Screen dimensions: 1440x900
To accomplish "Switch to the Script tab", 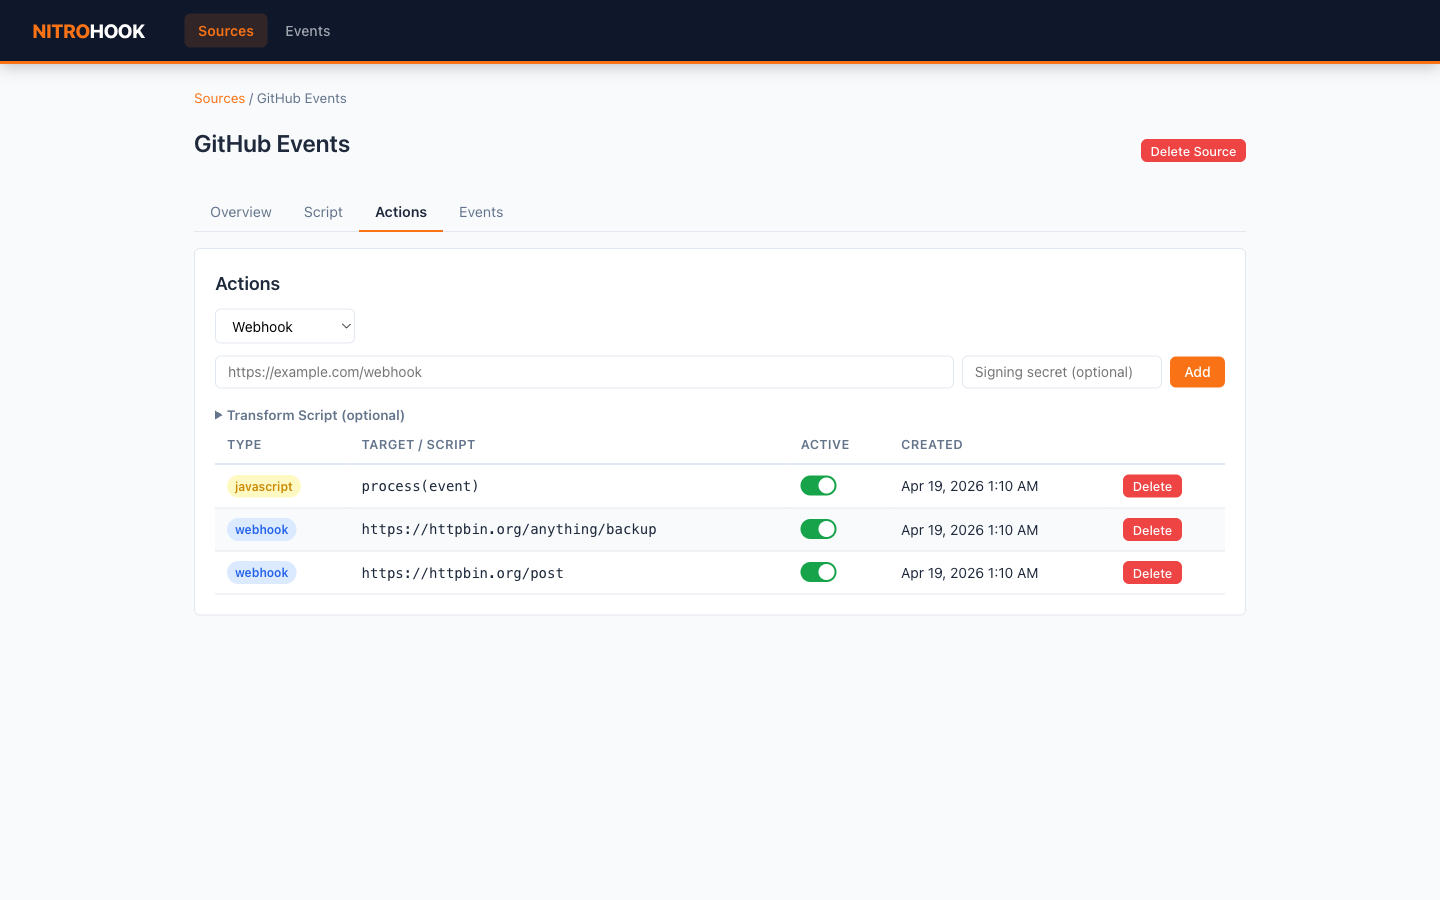I will (x=323, y=212).
